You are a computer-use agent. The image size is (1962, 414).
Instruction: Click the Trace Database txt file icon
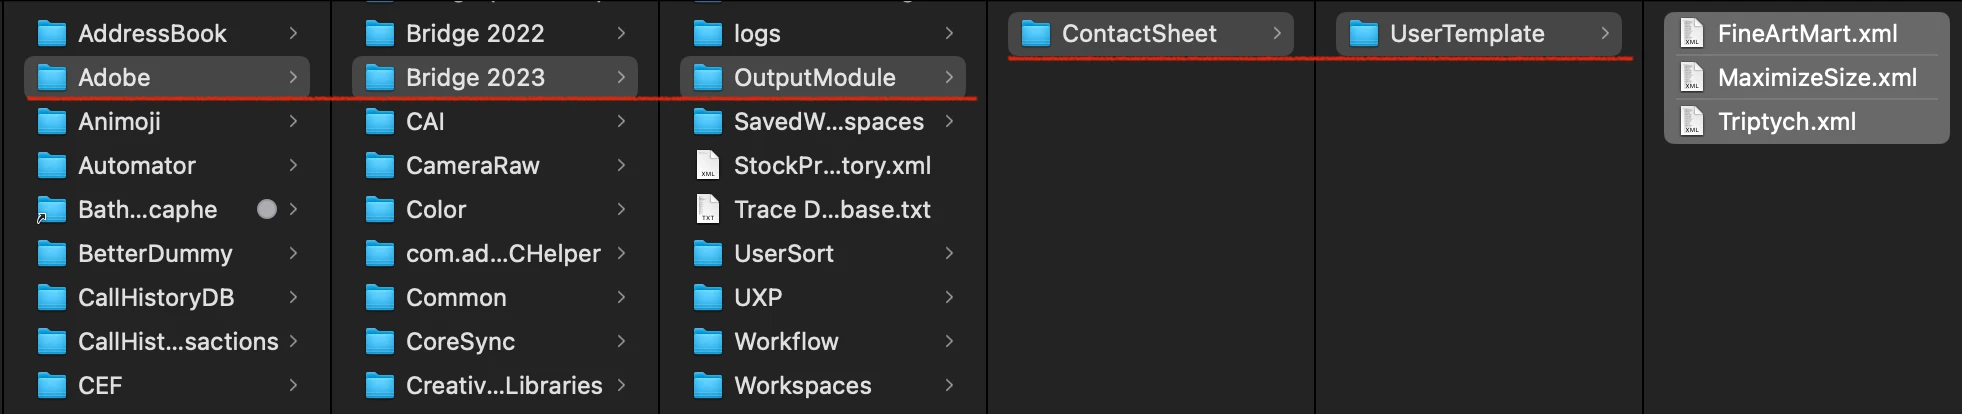pos(708,209)
